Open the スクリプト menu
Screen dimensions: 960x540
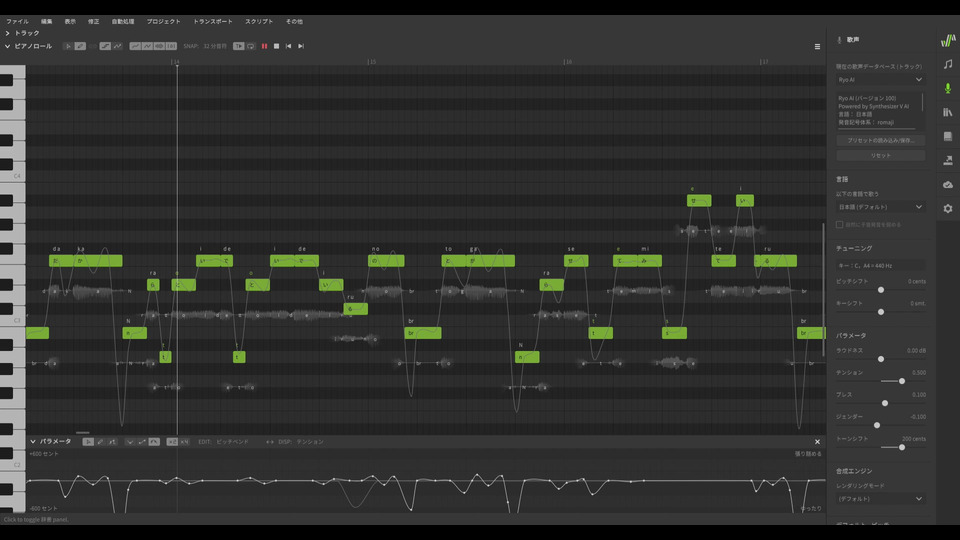(259, 21)
